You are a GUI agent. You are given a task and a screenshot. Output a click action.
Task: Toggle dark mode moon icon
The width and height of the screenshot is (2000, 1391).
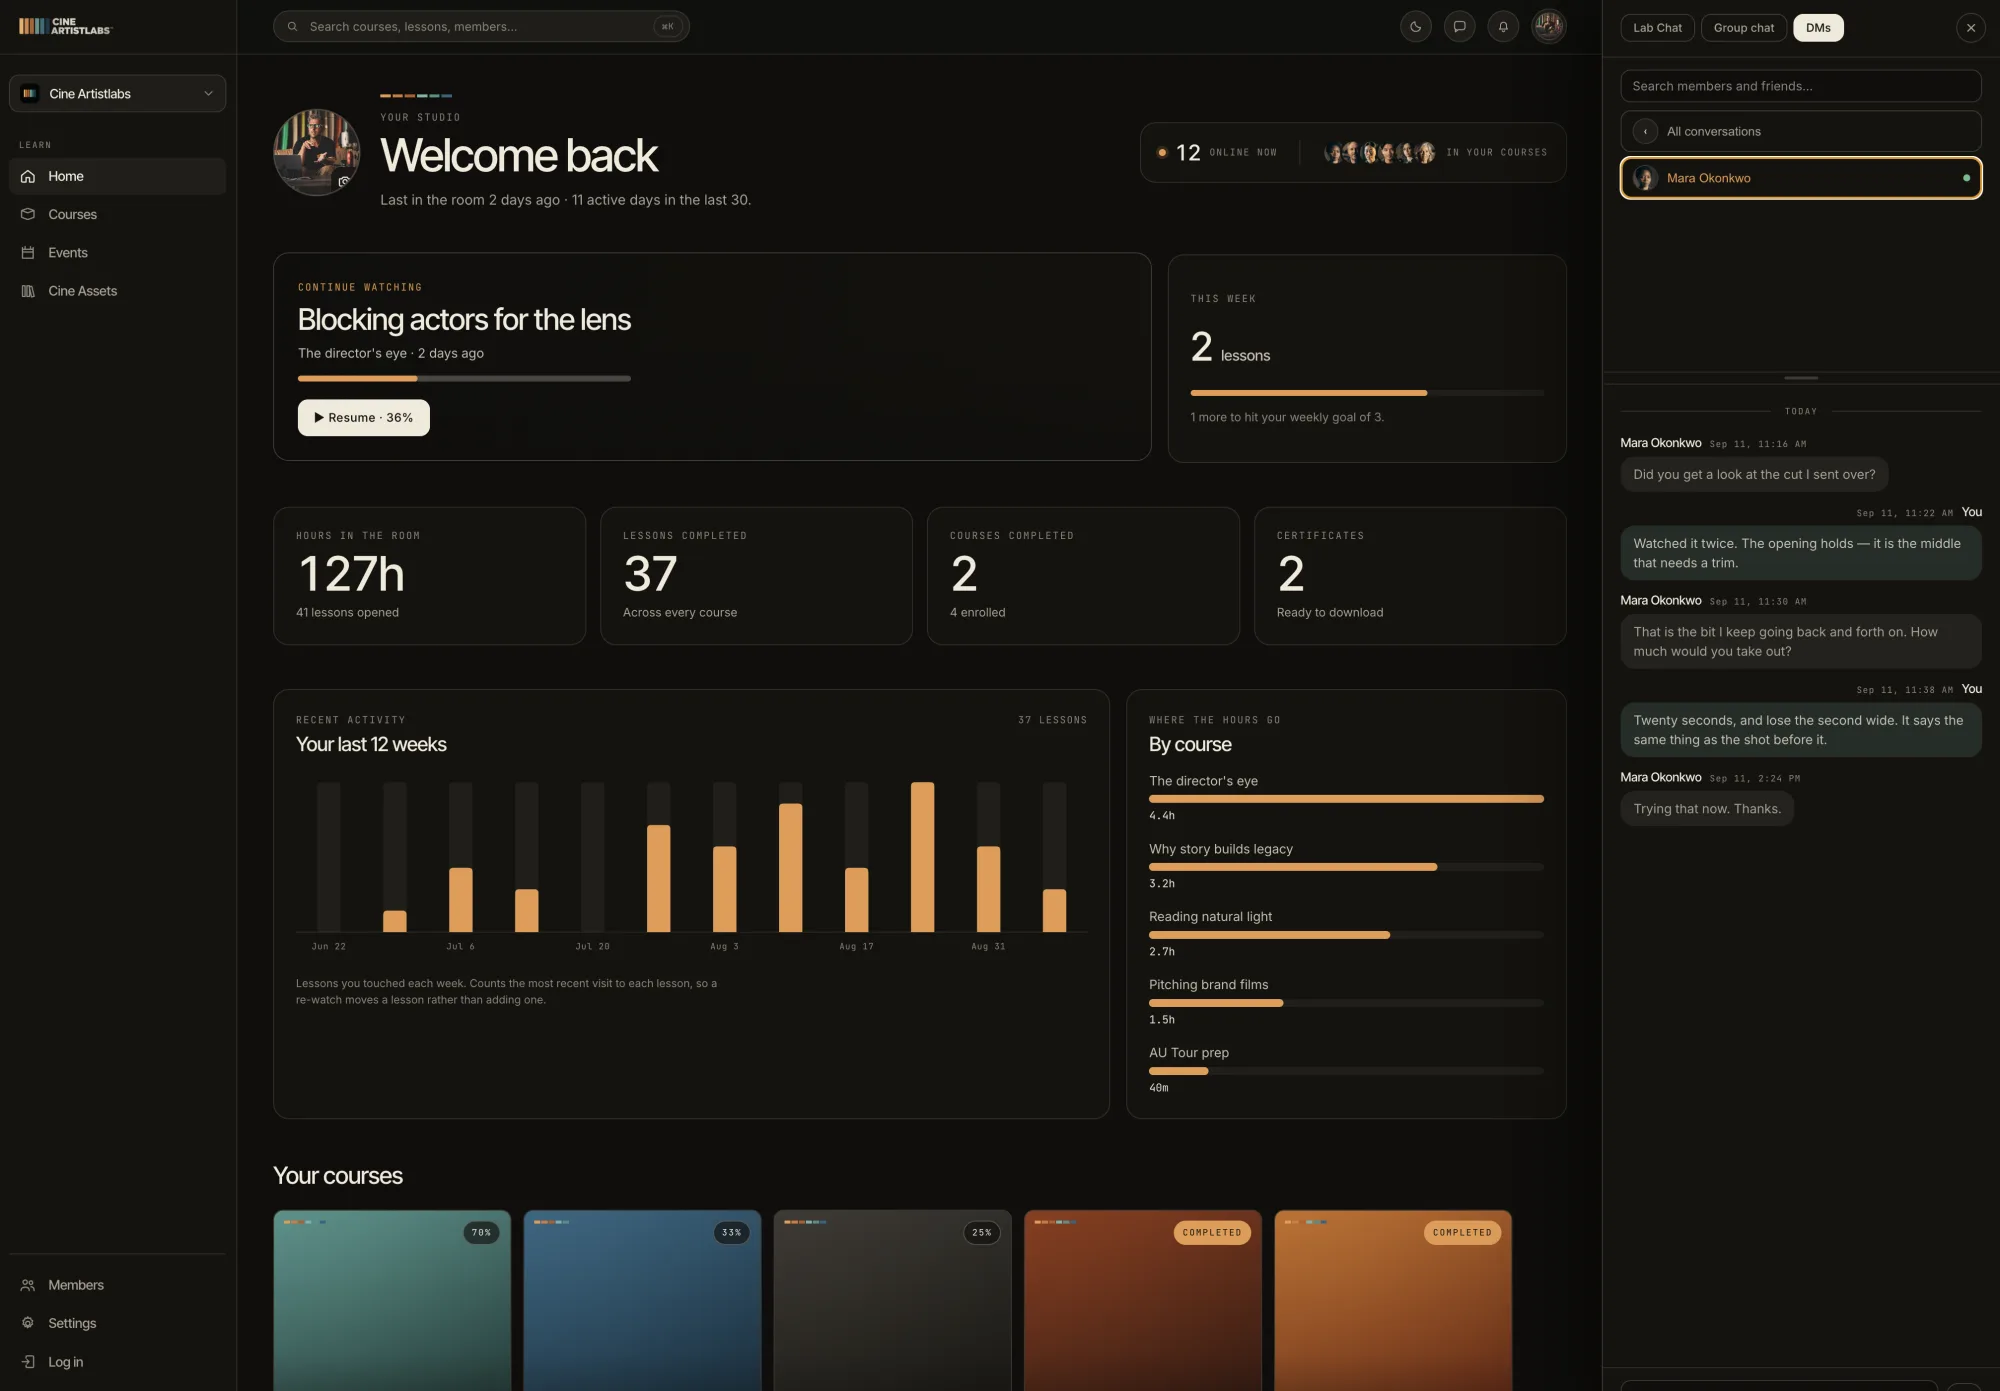point(1415,27)
